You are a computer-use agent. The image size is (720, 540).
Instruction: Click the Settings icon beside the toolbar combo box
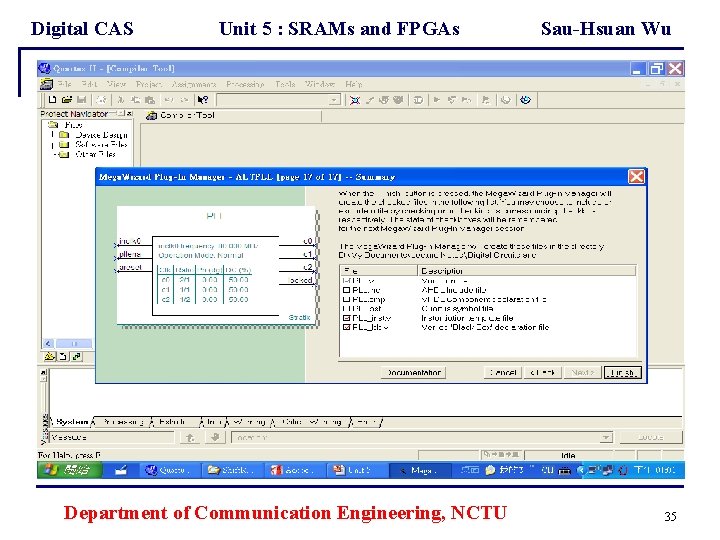[x=354, y=100]
